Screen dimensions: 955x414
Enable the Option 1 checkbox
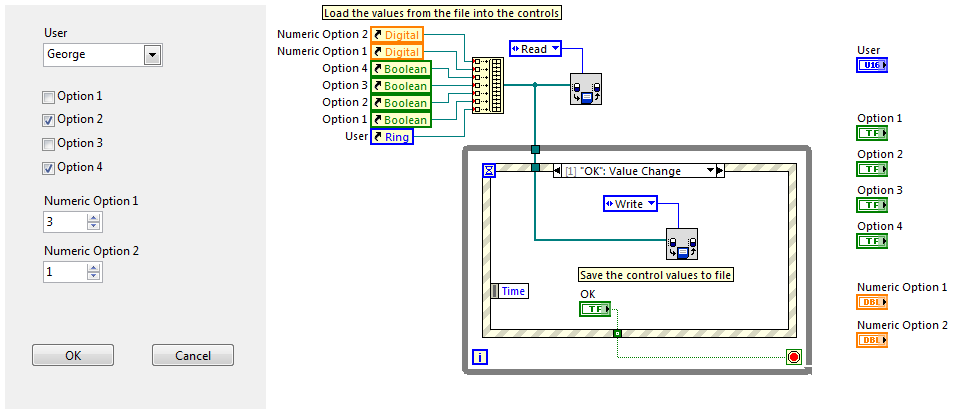point(48,97)
